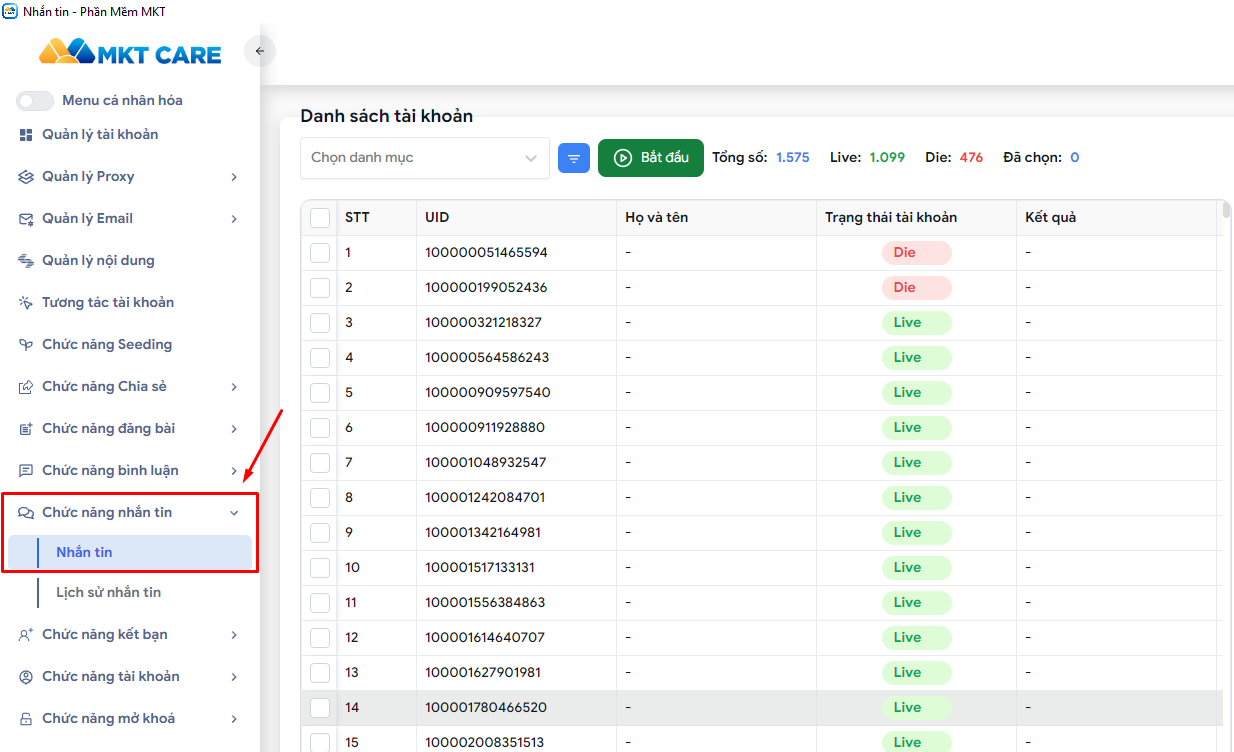The width and height of the screenshot is (1234, 752).
Task: Open Chức năng Seeding menu item
Action: [130, 345]
